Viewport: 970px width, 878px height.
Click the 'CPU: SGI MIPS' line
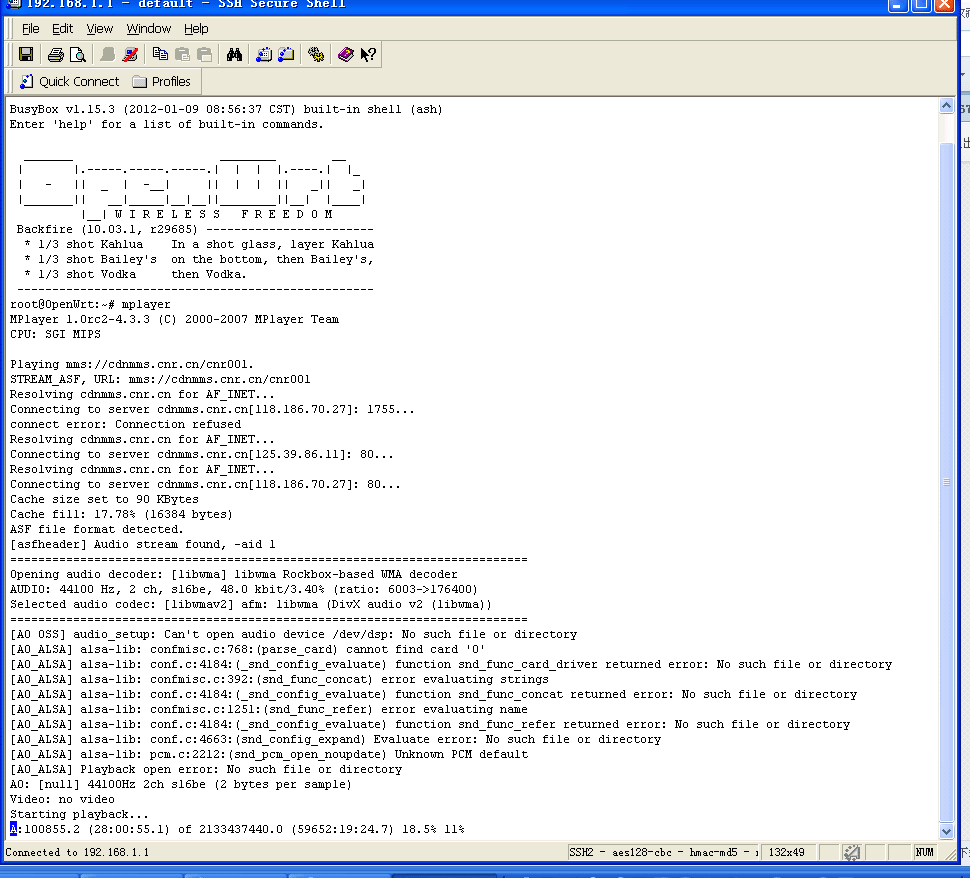[x=55, y=334]
